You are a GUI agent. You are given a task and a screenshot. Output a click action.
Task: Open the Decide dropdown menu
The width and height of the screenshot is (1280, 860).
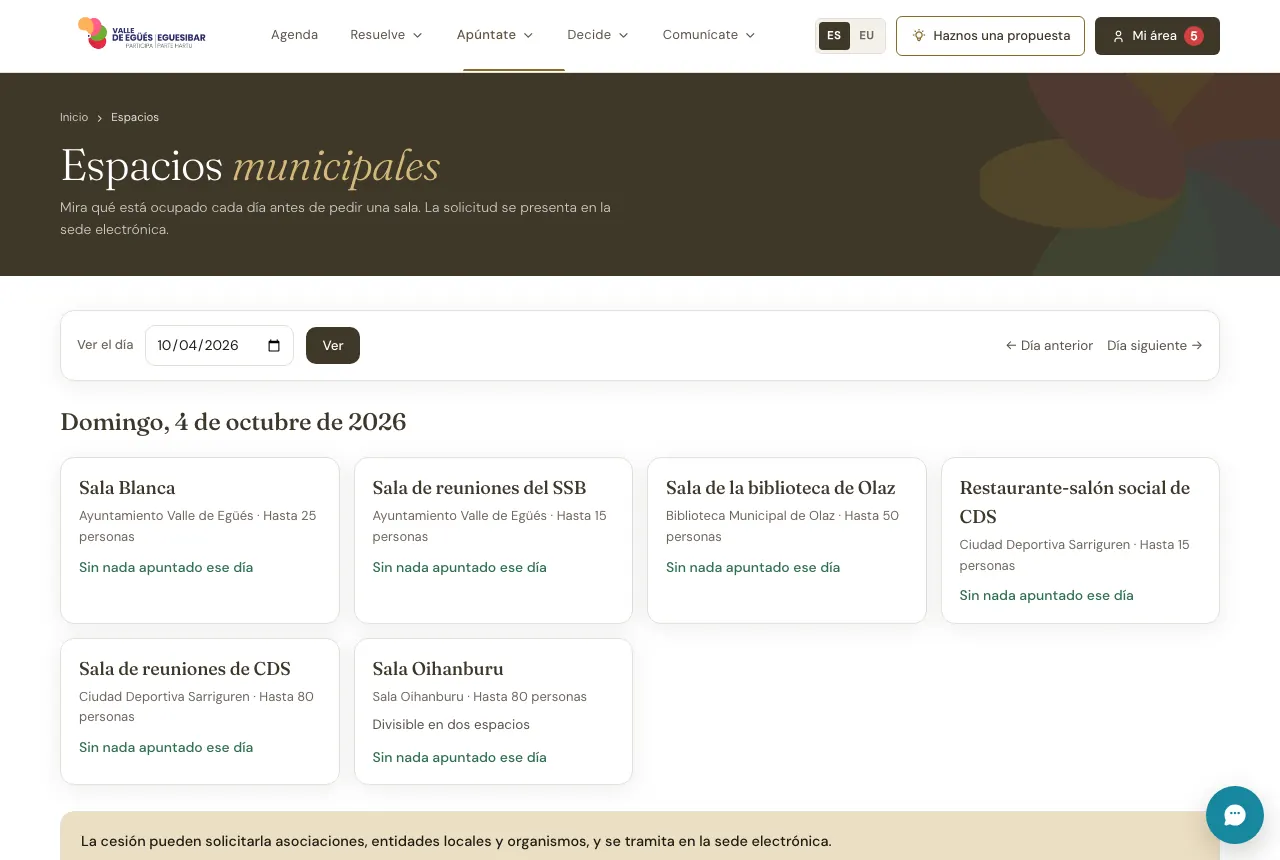click(598, 35)
